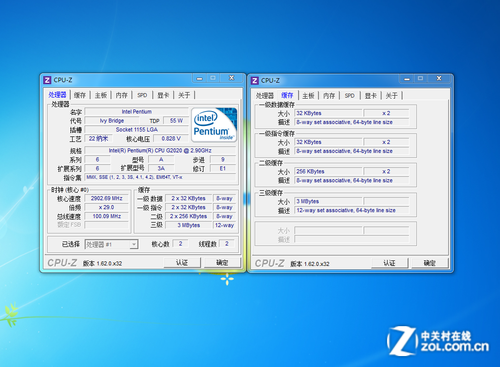Click the 12-way set associative description field
Image resolution: width=500 pixels, height=367 pixels.
point(352,210)
